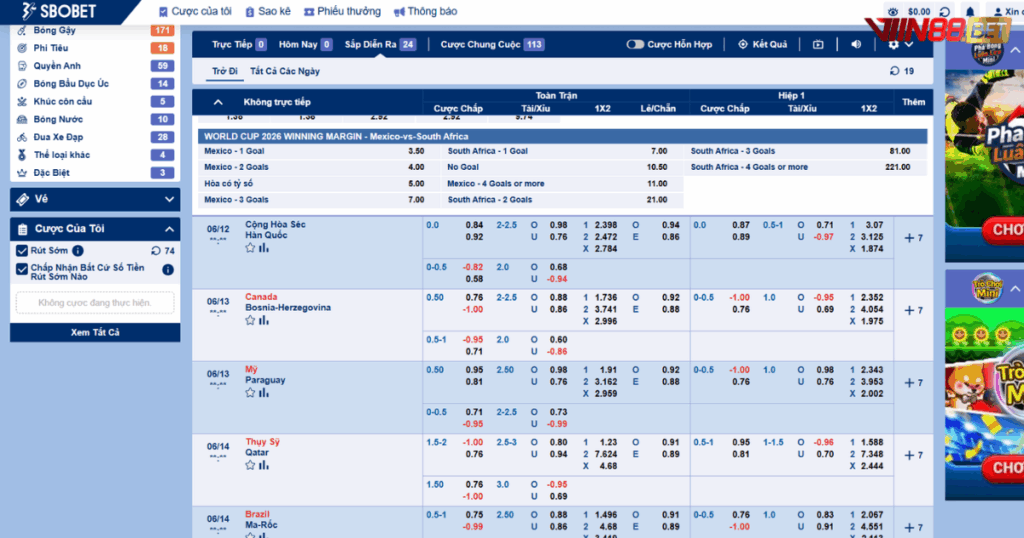The width and height of the screenshot is (1024, 538).
Task: Open Thông báo announcements menu
Action: tap(425, 11)
